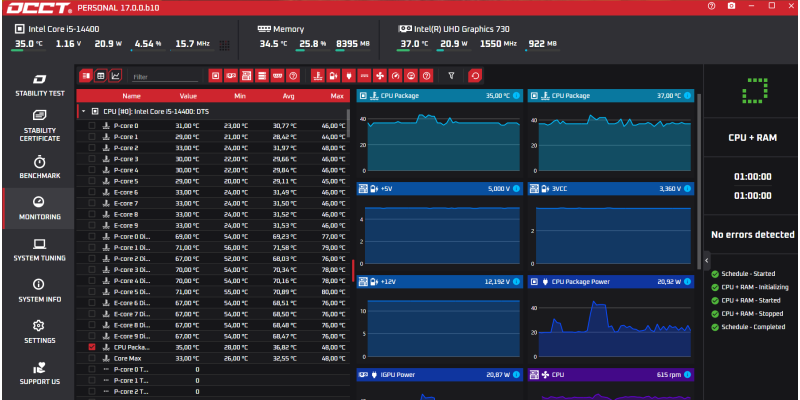Switch to combined table and graph view
The width and height of the screenshot is (800, 400).
(86, 76)
